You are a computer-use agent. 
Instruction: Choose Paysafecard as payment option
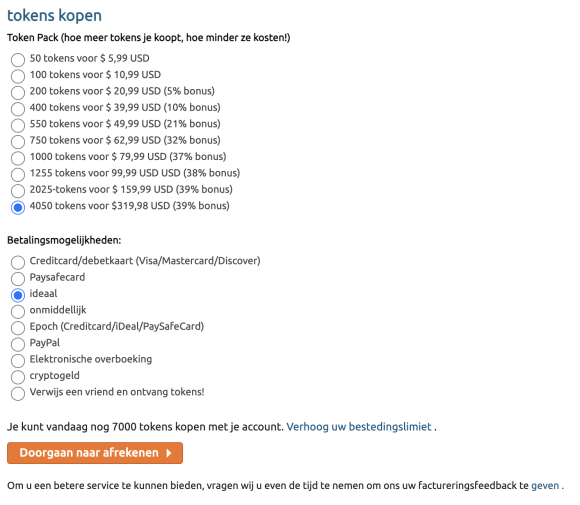[x=18, y=279]
